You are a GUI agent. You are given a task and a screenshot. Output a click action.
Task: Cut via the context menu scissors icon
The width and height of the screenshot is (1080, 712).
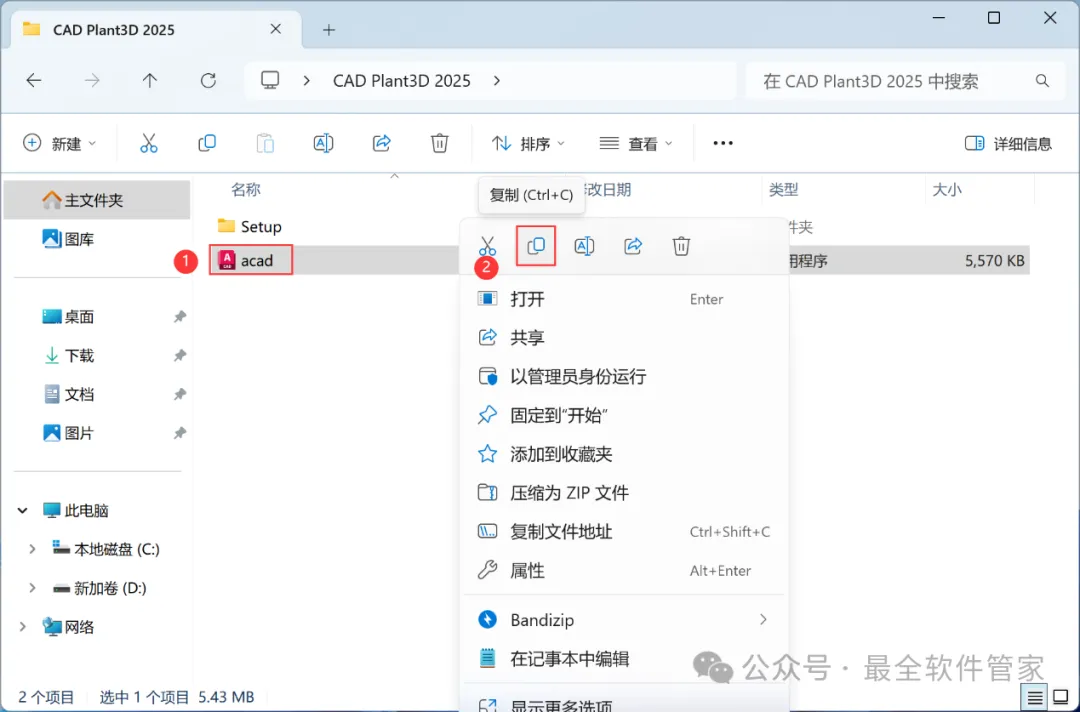point(488,246)
